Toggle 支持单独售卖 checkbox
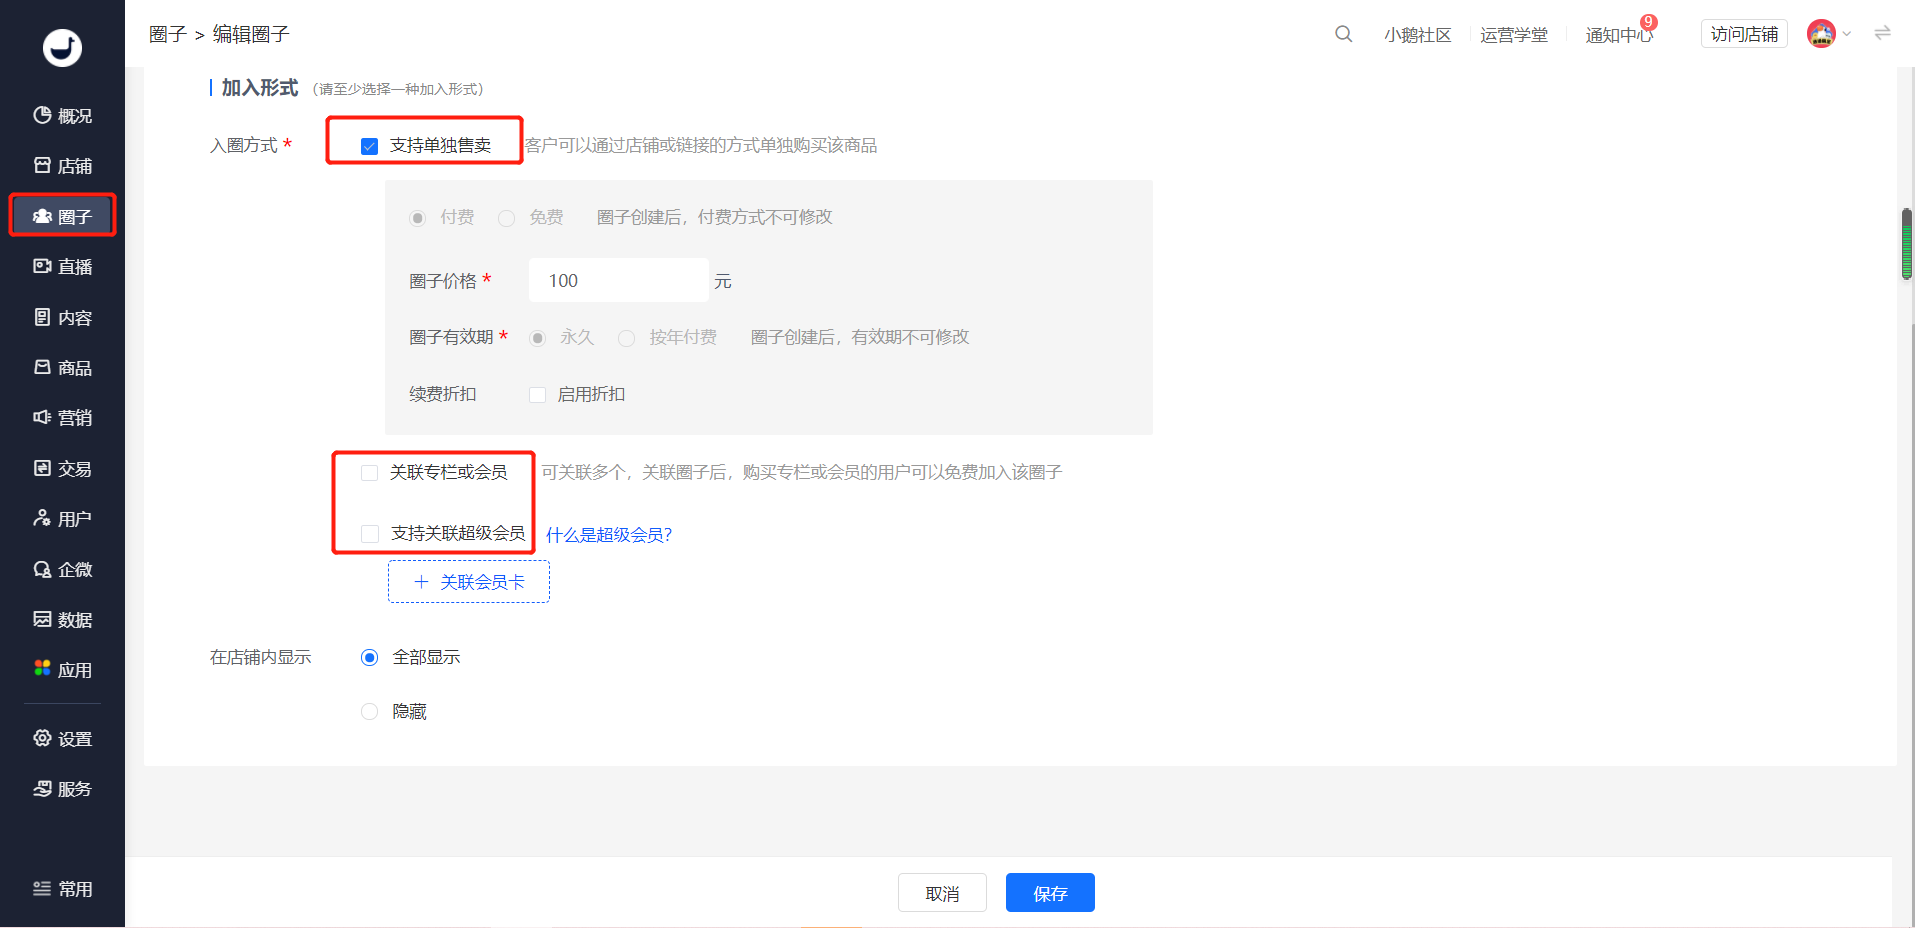Image resolution: width=1915 pixels, height=928 pixels. 369,146
